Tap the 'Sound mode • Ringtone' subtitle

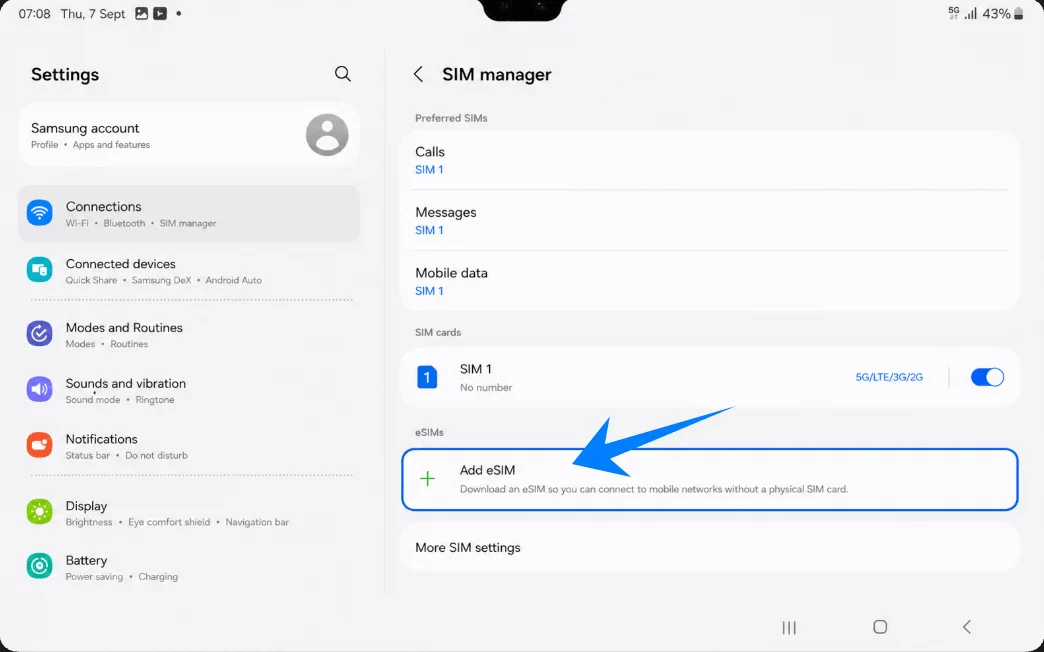point(120,400)
